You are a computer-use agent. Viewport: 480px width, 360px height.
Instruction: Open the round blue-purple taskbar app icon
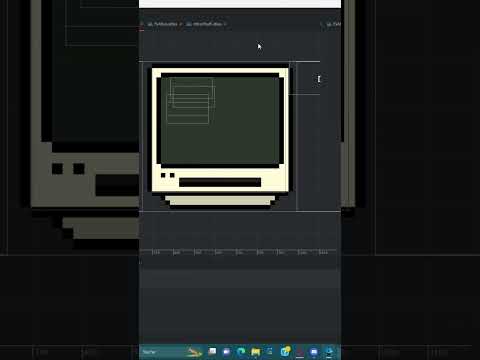[314, 352]
